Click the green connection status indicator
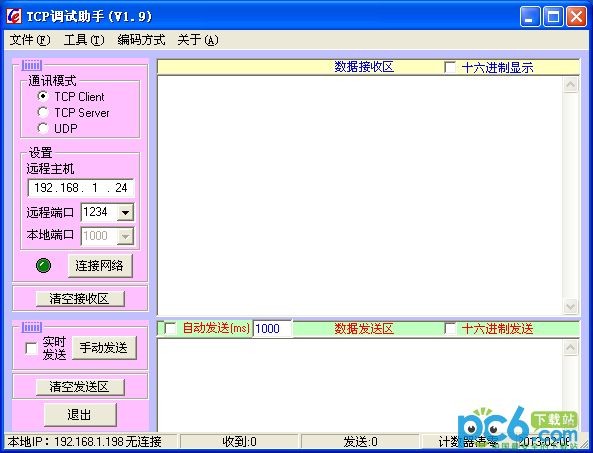 click(x=43, y=265)
